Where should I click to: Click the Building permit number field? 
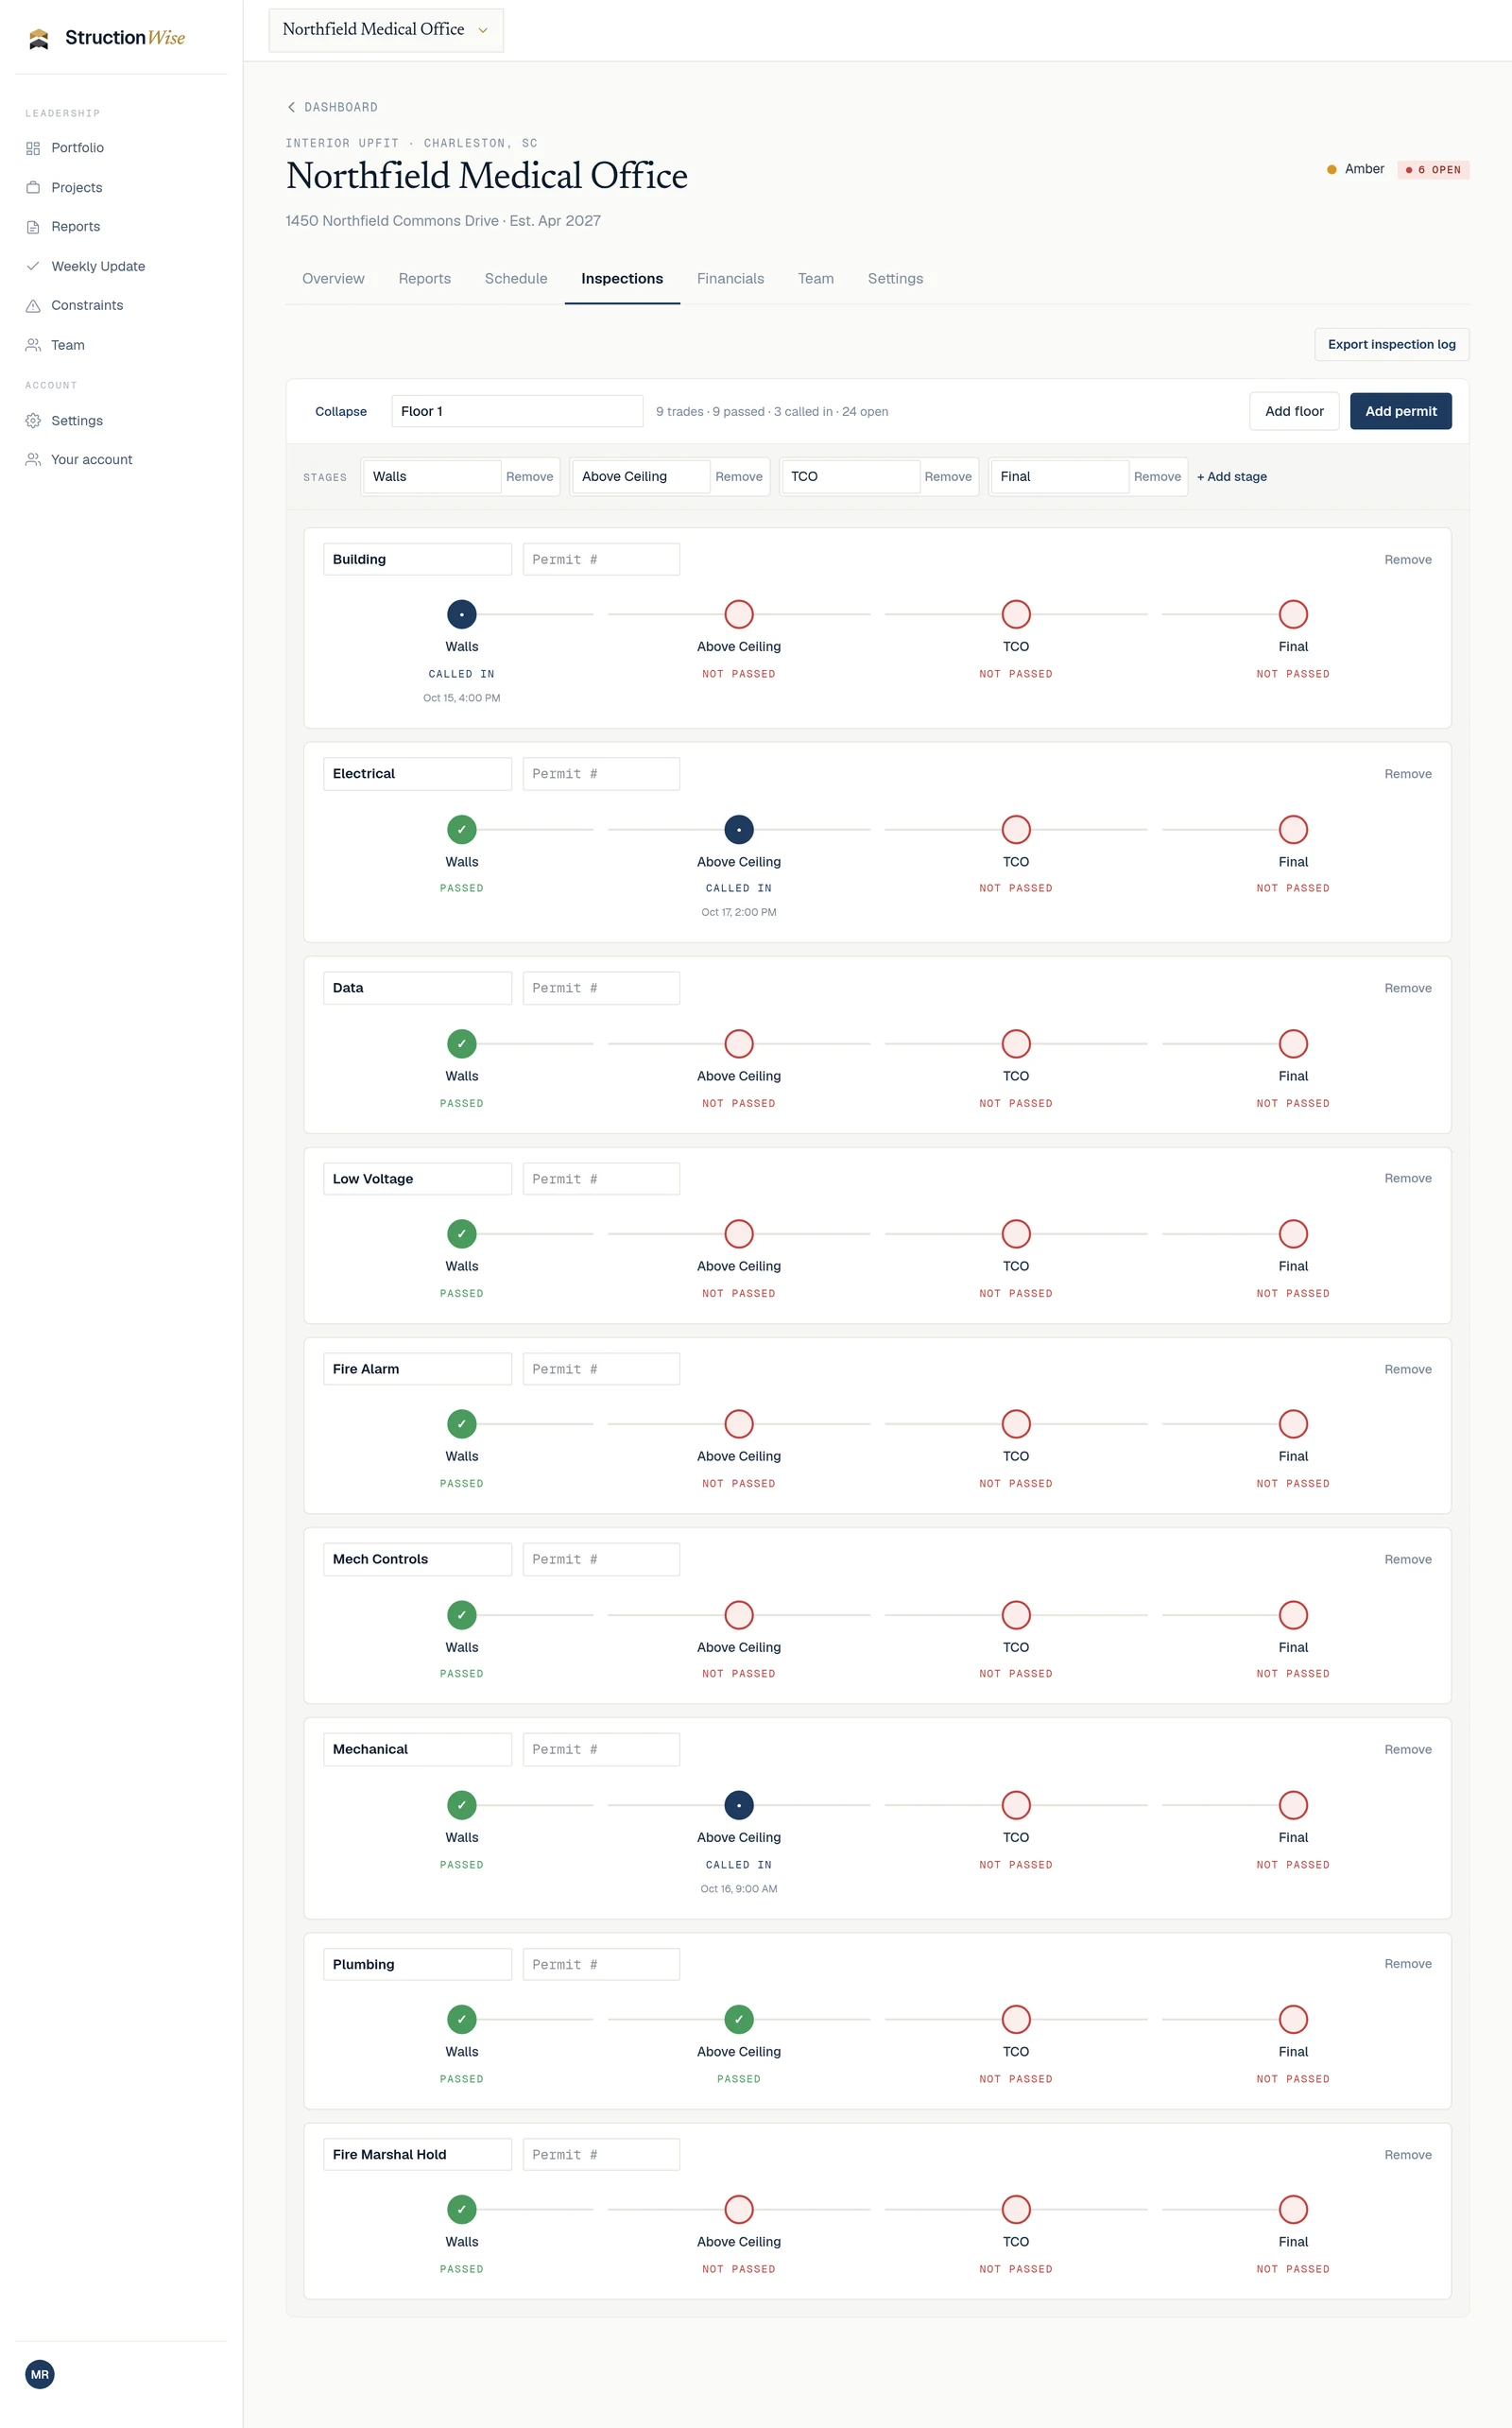601,559
